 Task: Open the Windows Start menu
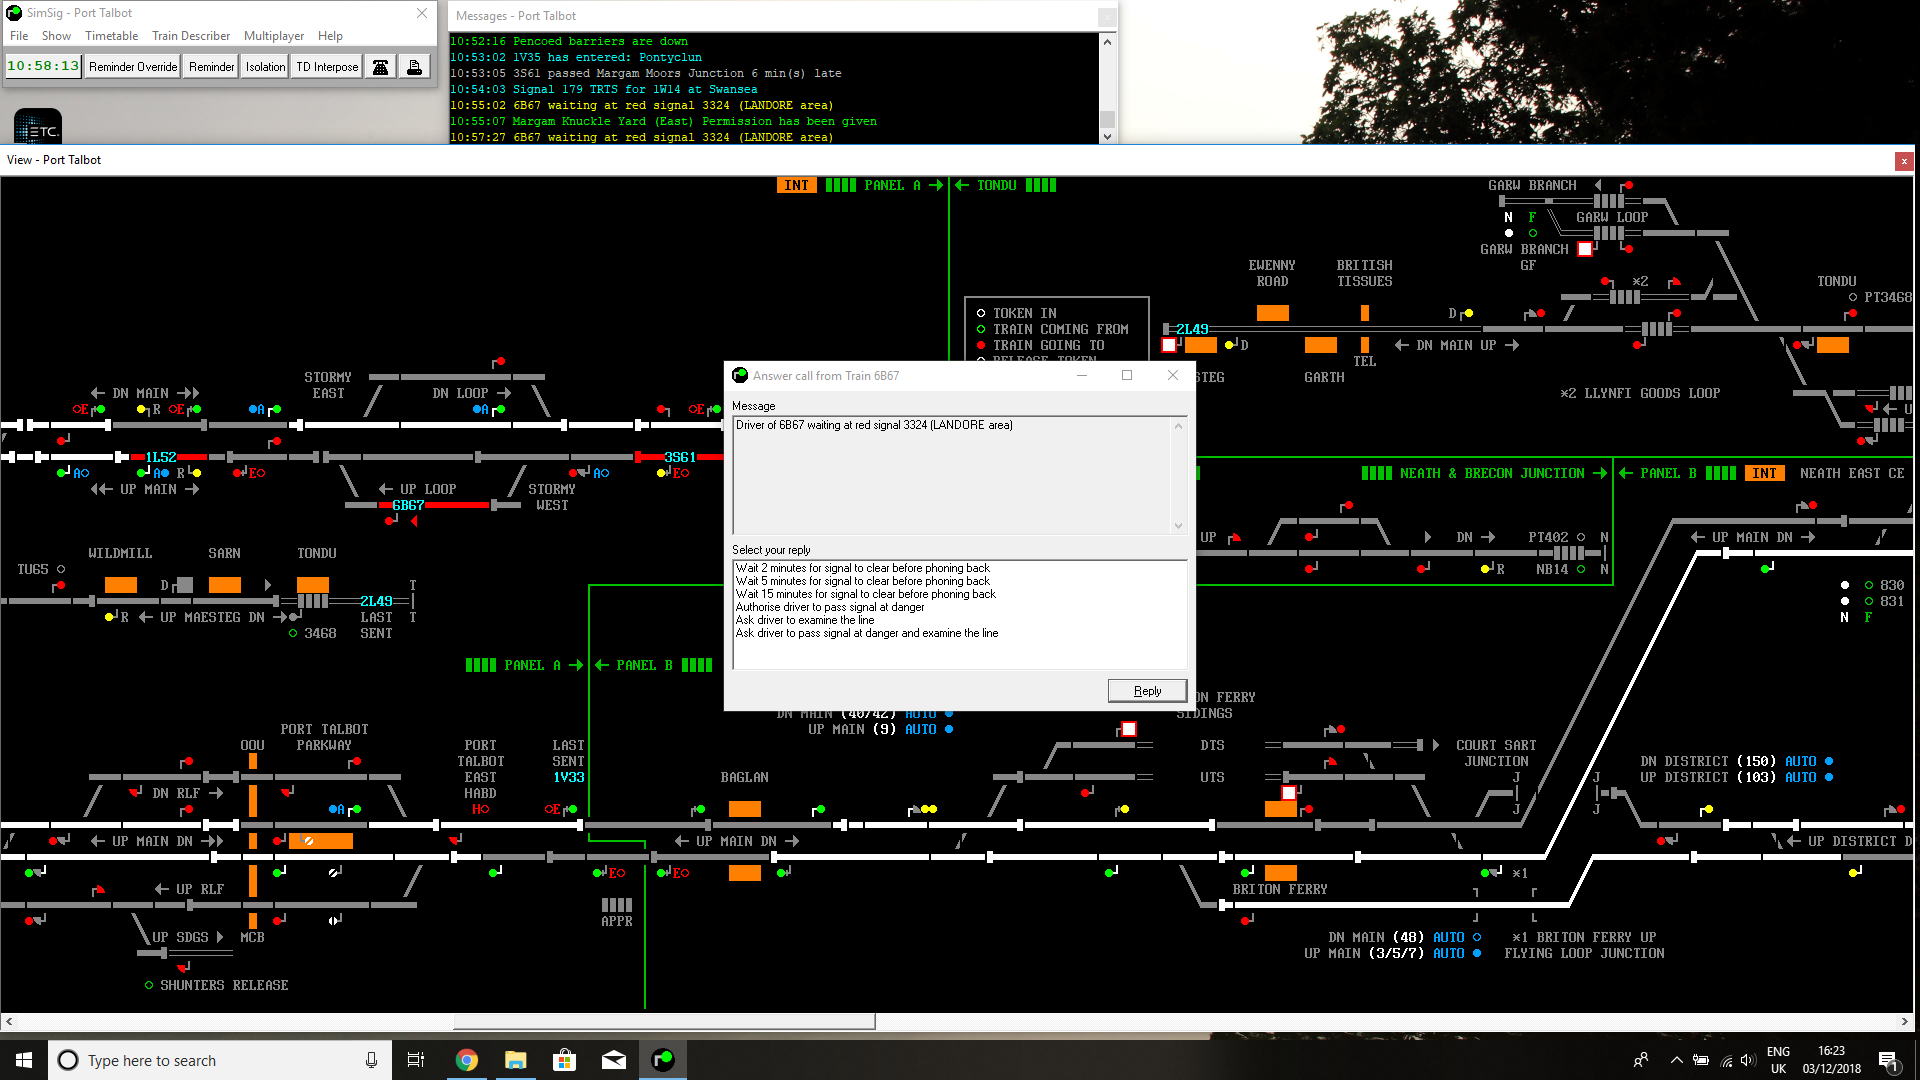point(24,1060)
